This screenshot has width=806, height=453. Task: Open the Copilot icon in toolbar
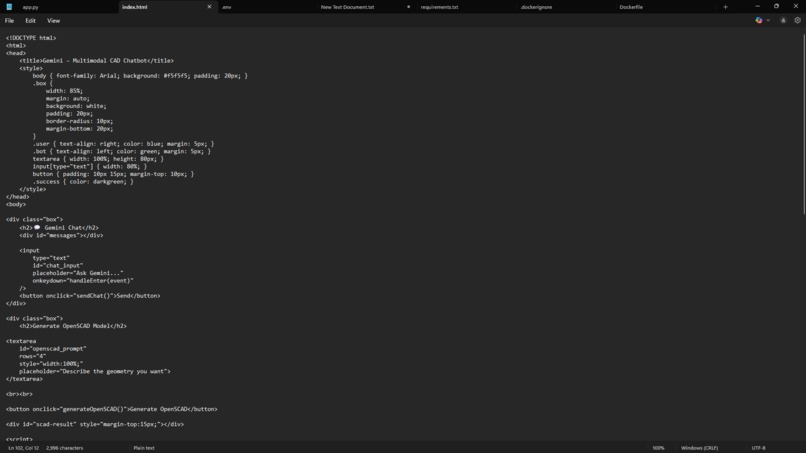click(759, 21)
